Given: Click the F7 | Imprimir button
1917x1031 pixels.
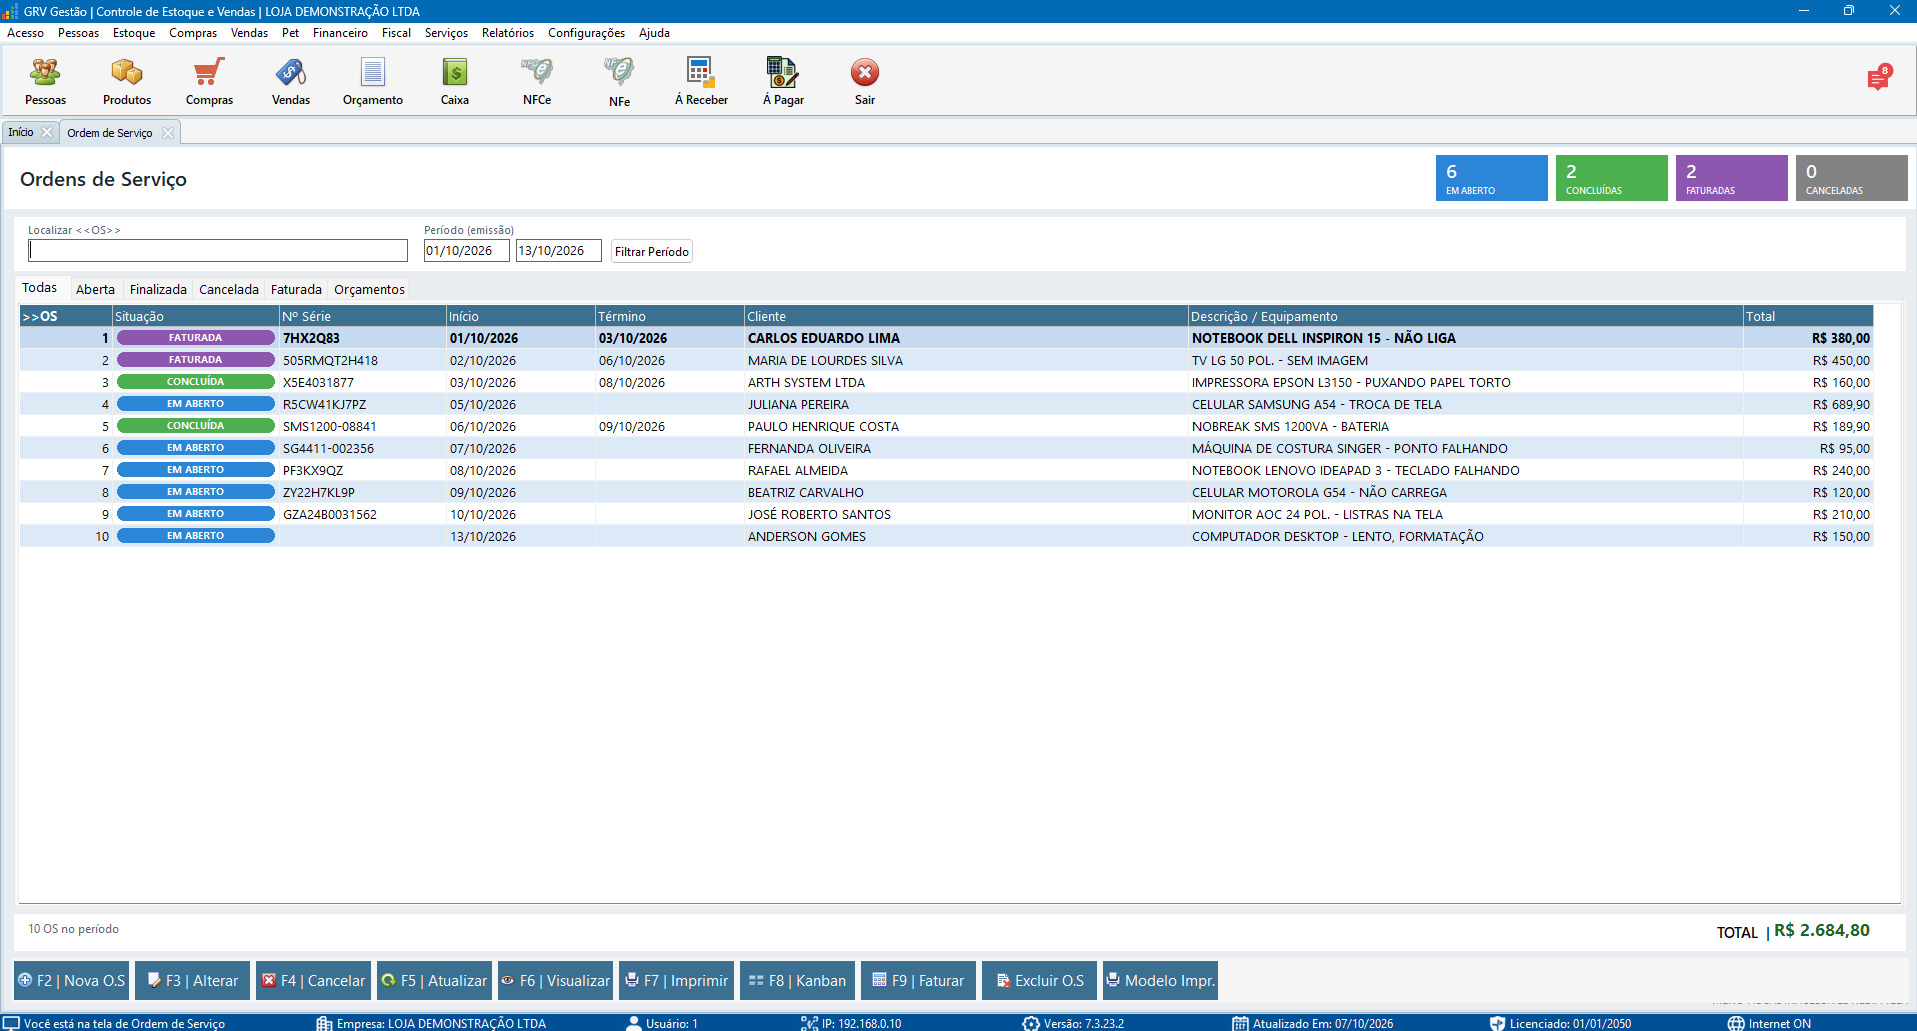Looking at the screenshot, I should coord(676,981).
